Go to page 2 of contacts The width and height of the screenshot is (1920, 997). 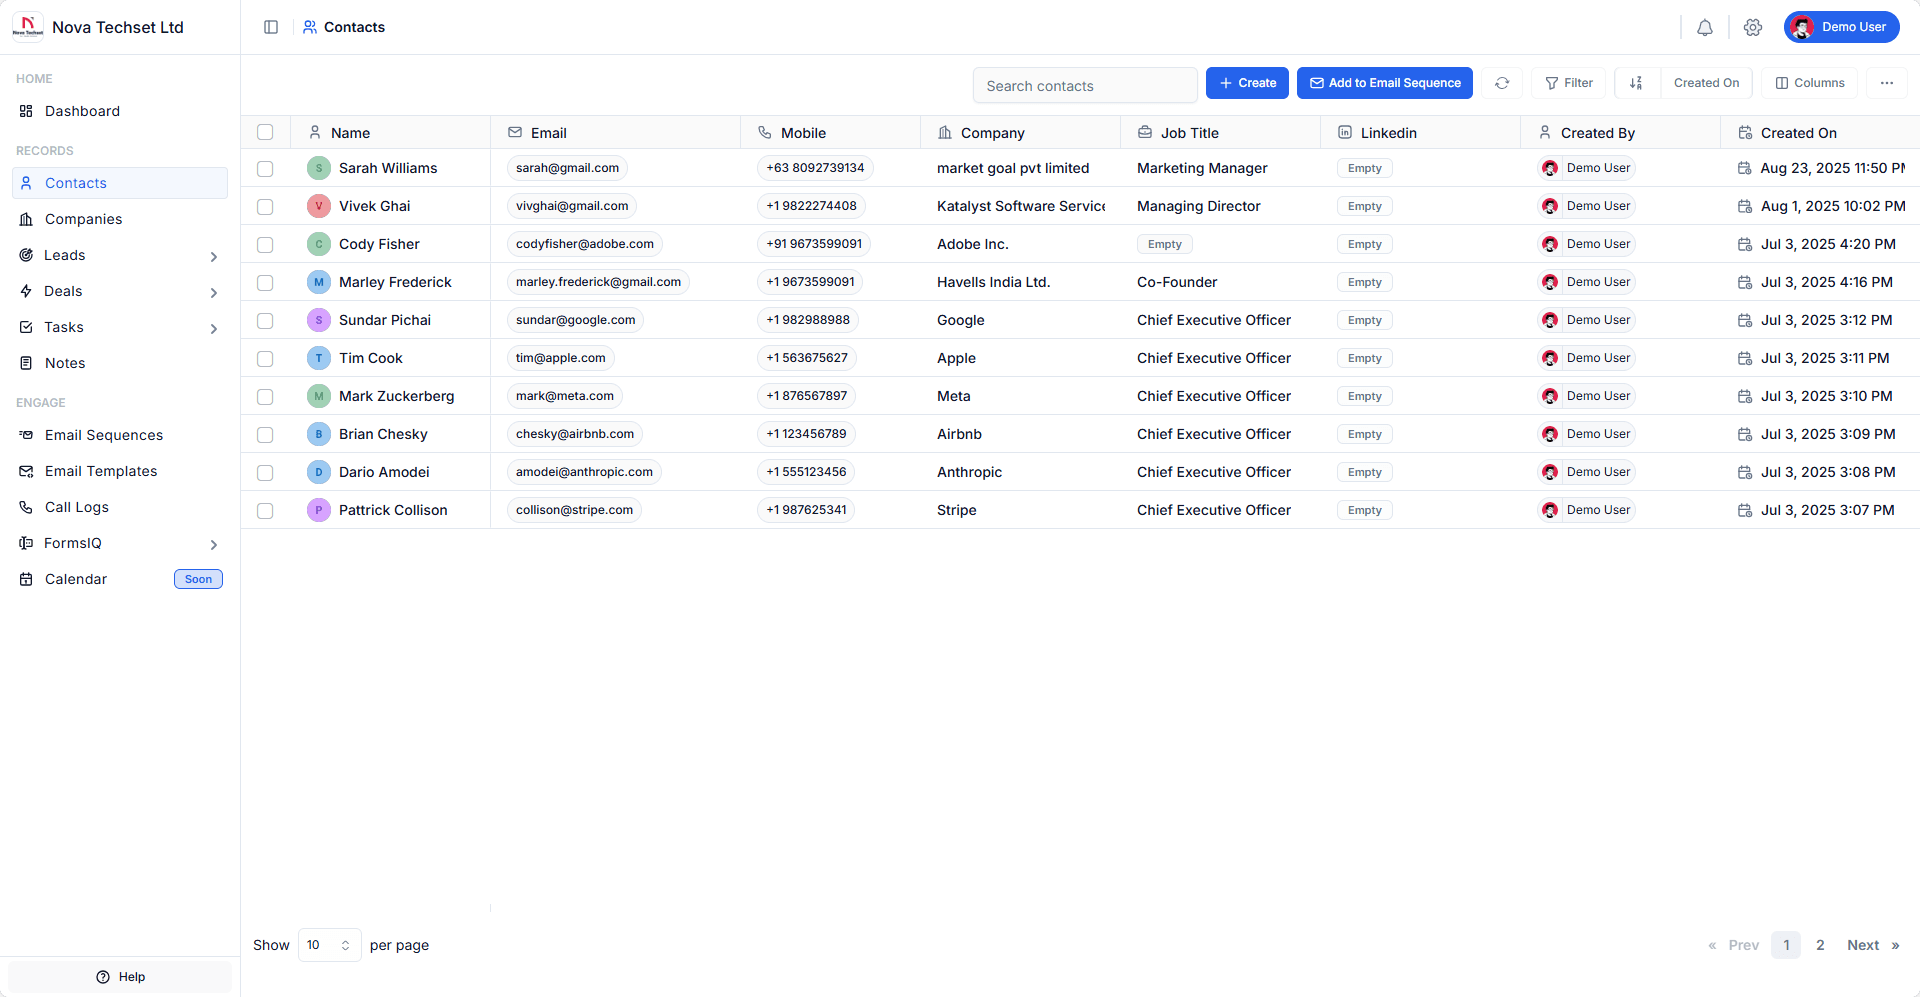[x=1820, y=945]
